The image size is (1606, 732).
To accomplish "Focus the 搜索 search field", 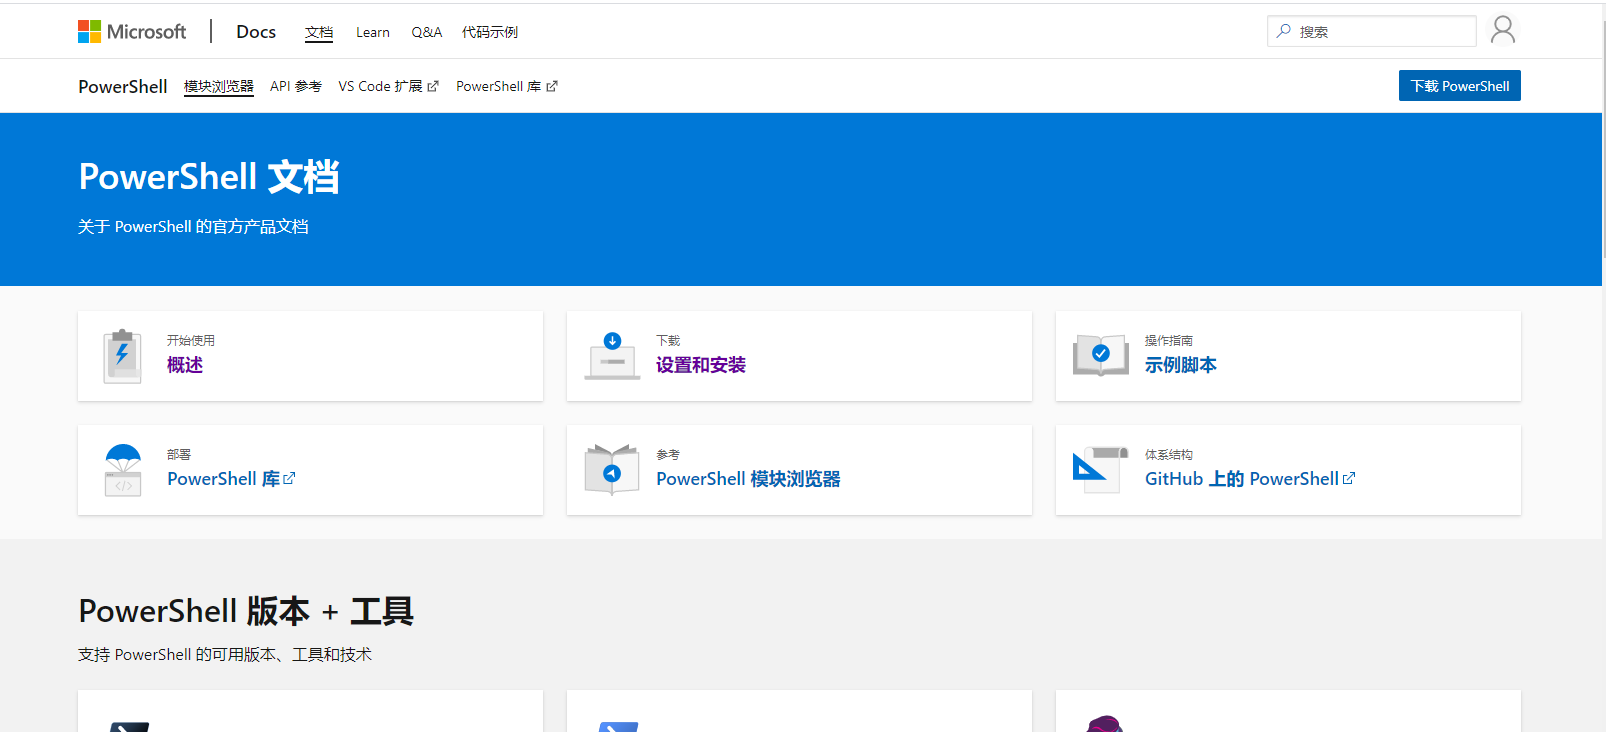I will [x=1372, y=31].
